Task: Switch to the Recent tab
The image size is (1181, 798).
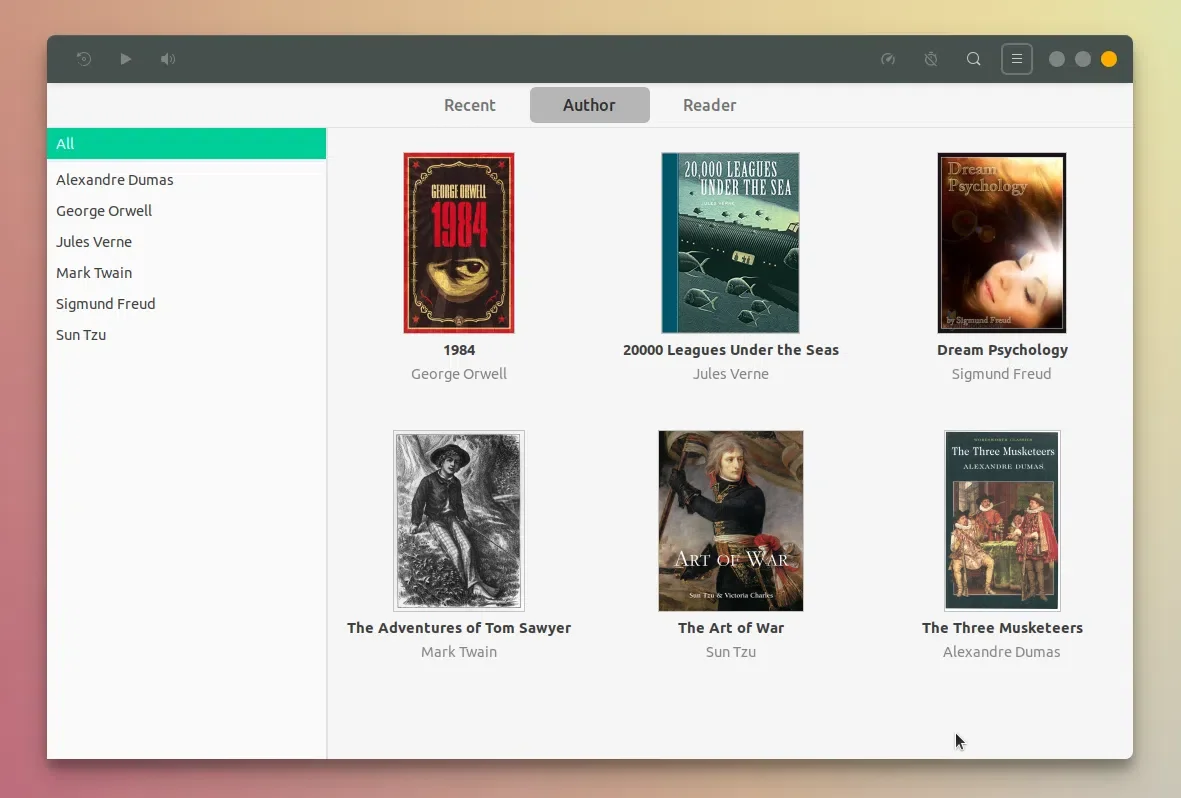Action: coord(469,105)
